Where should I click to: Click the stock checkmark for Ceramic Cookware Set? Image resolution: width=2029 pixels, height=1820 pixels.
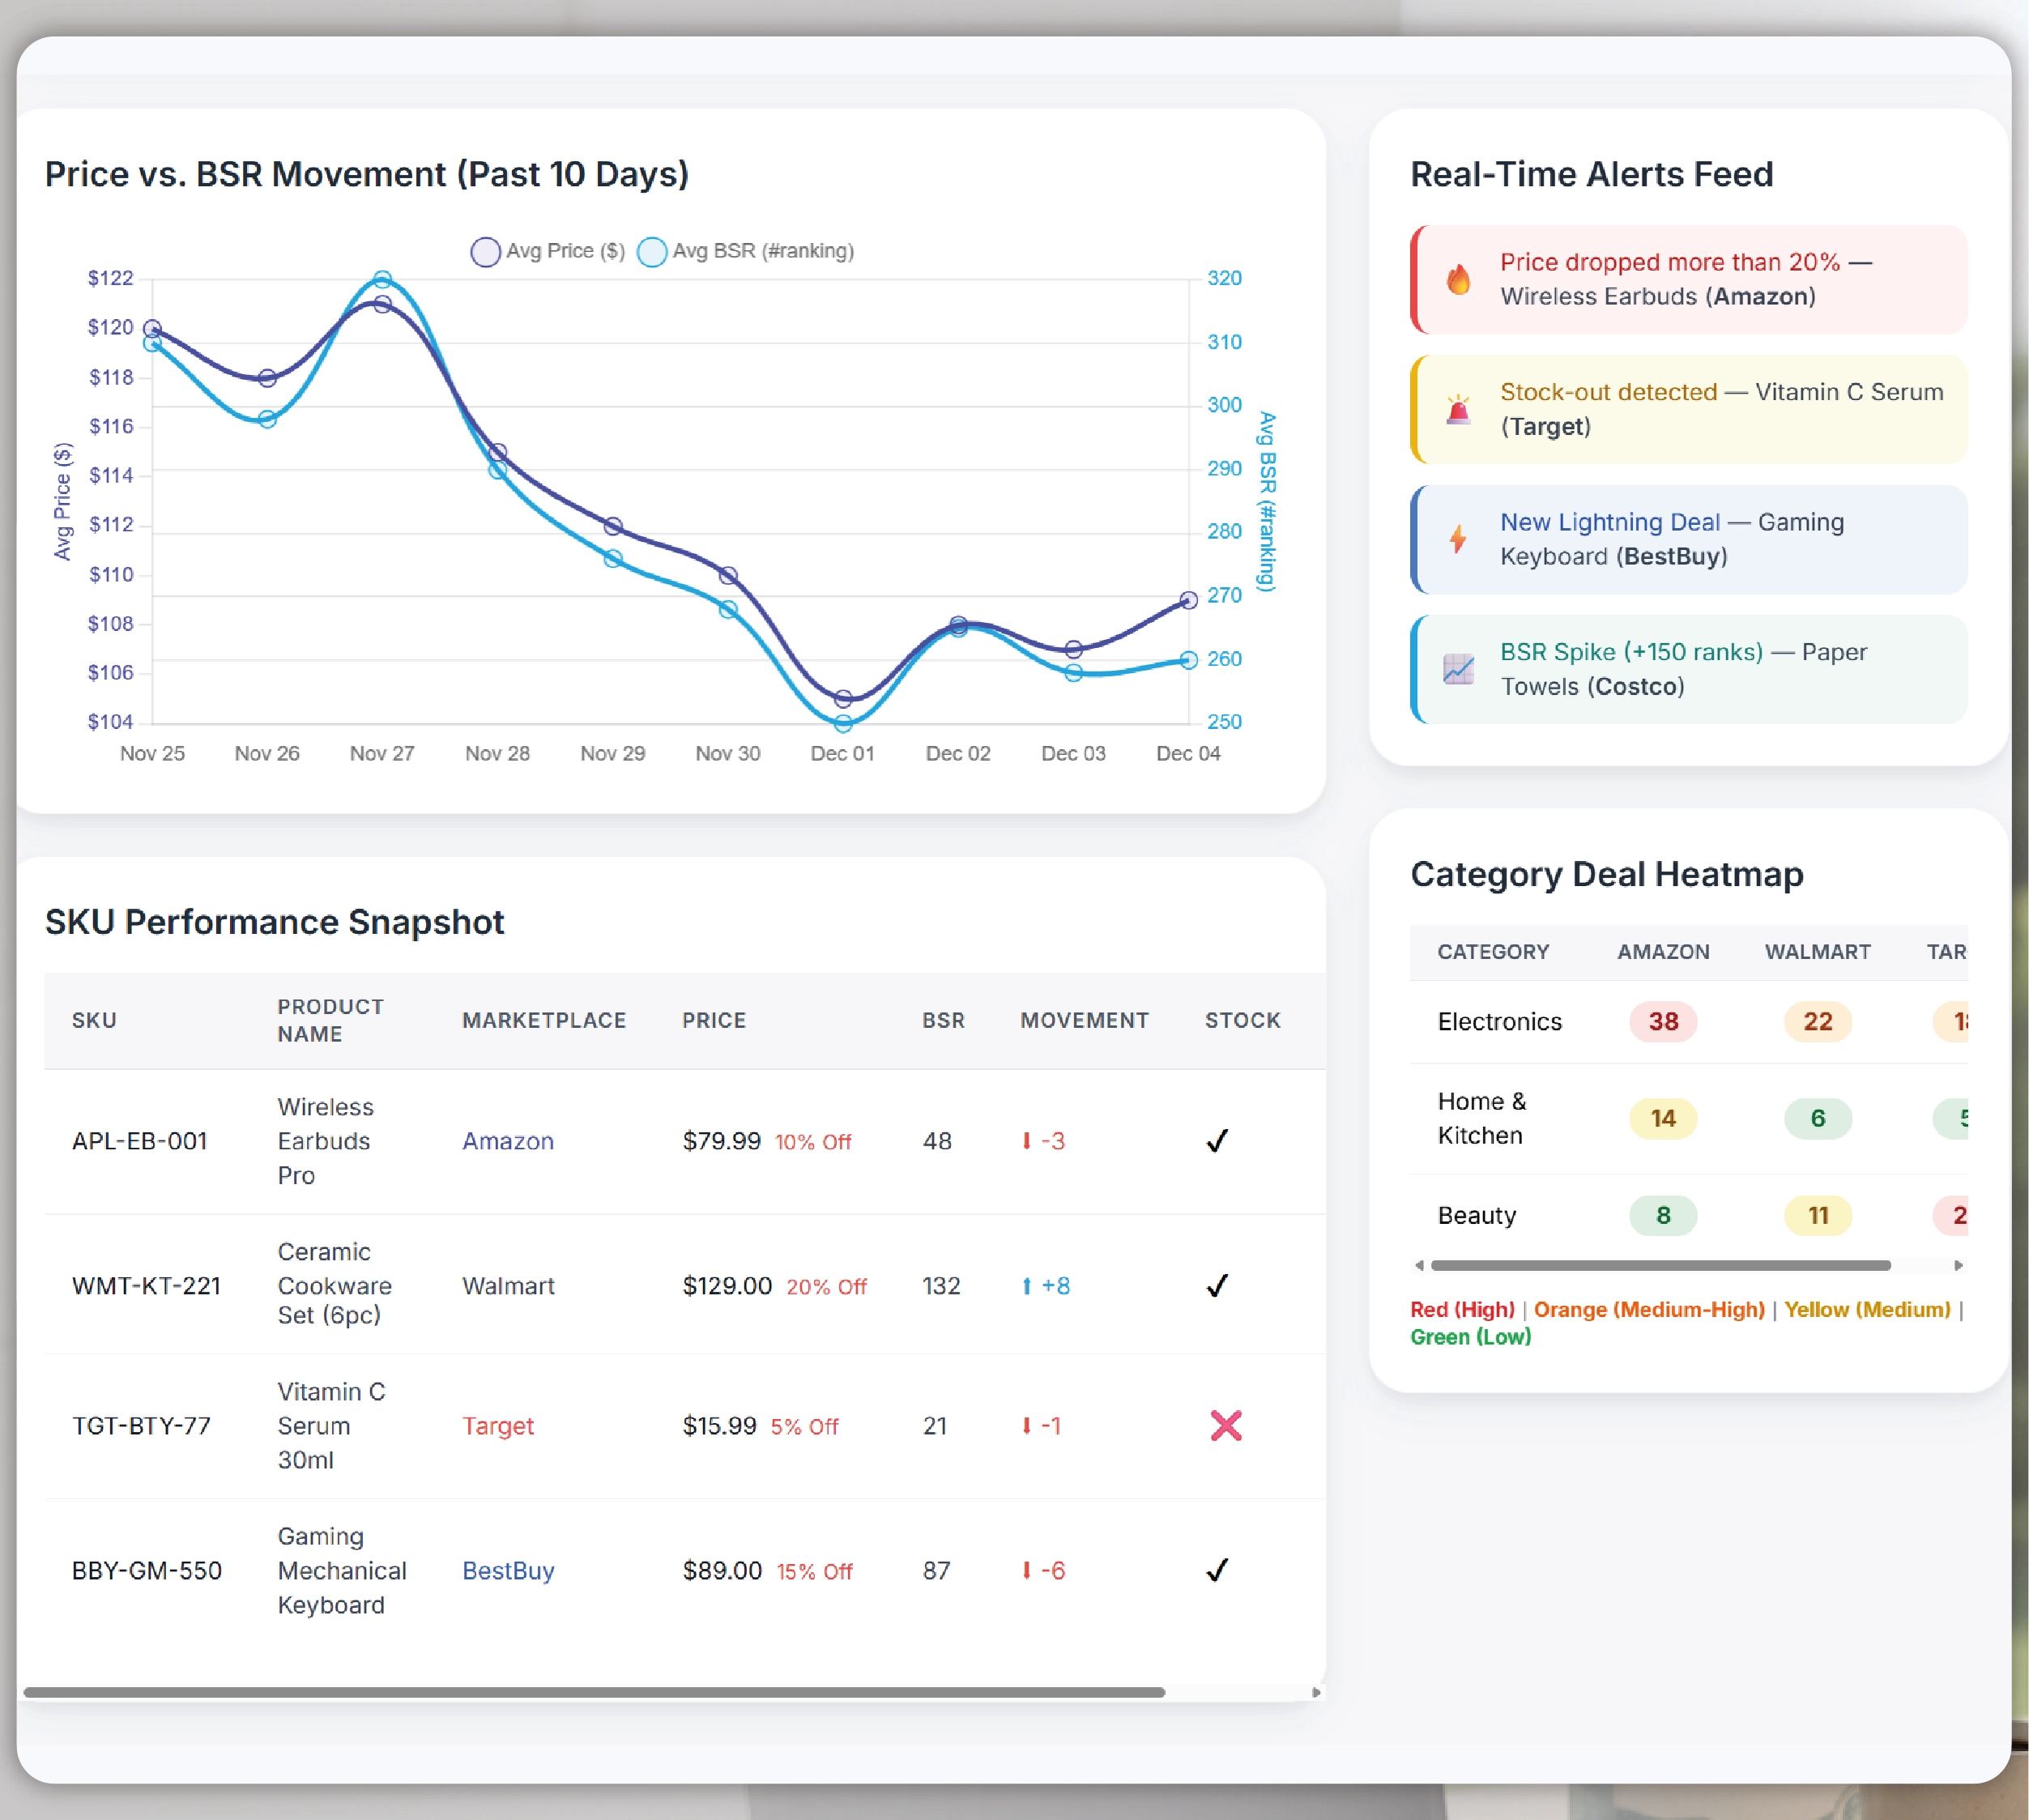1217,1286
